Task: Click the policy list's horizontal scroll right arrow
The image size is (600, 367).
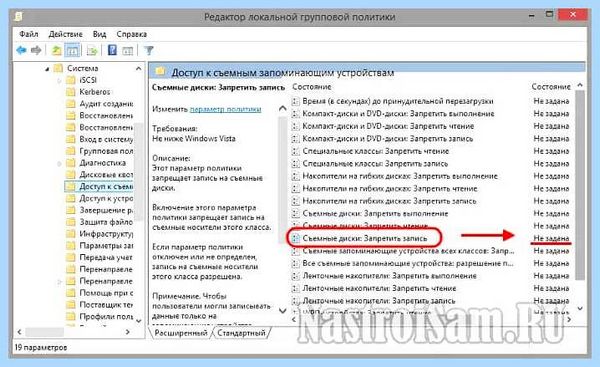Action: (x=569, y=319)
